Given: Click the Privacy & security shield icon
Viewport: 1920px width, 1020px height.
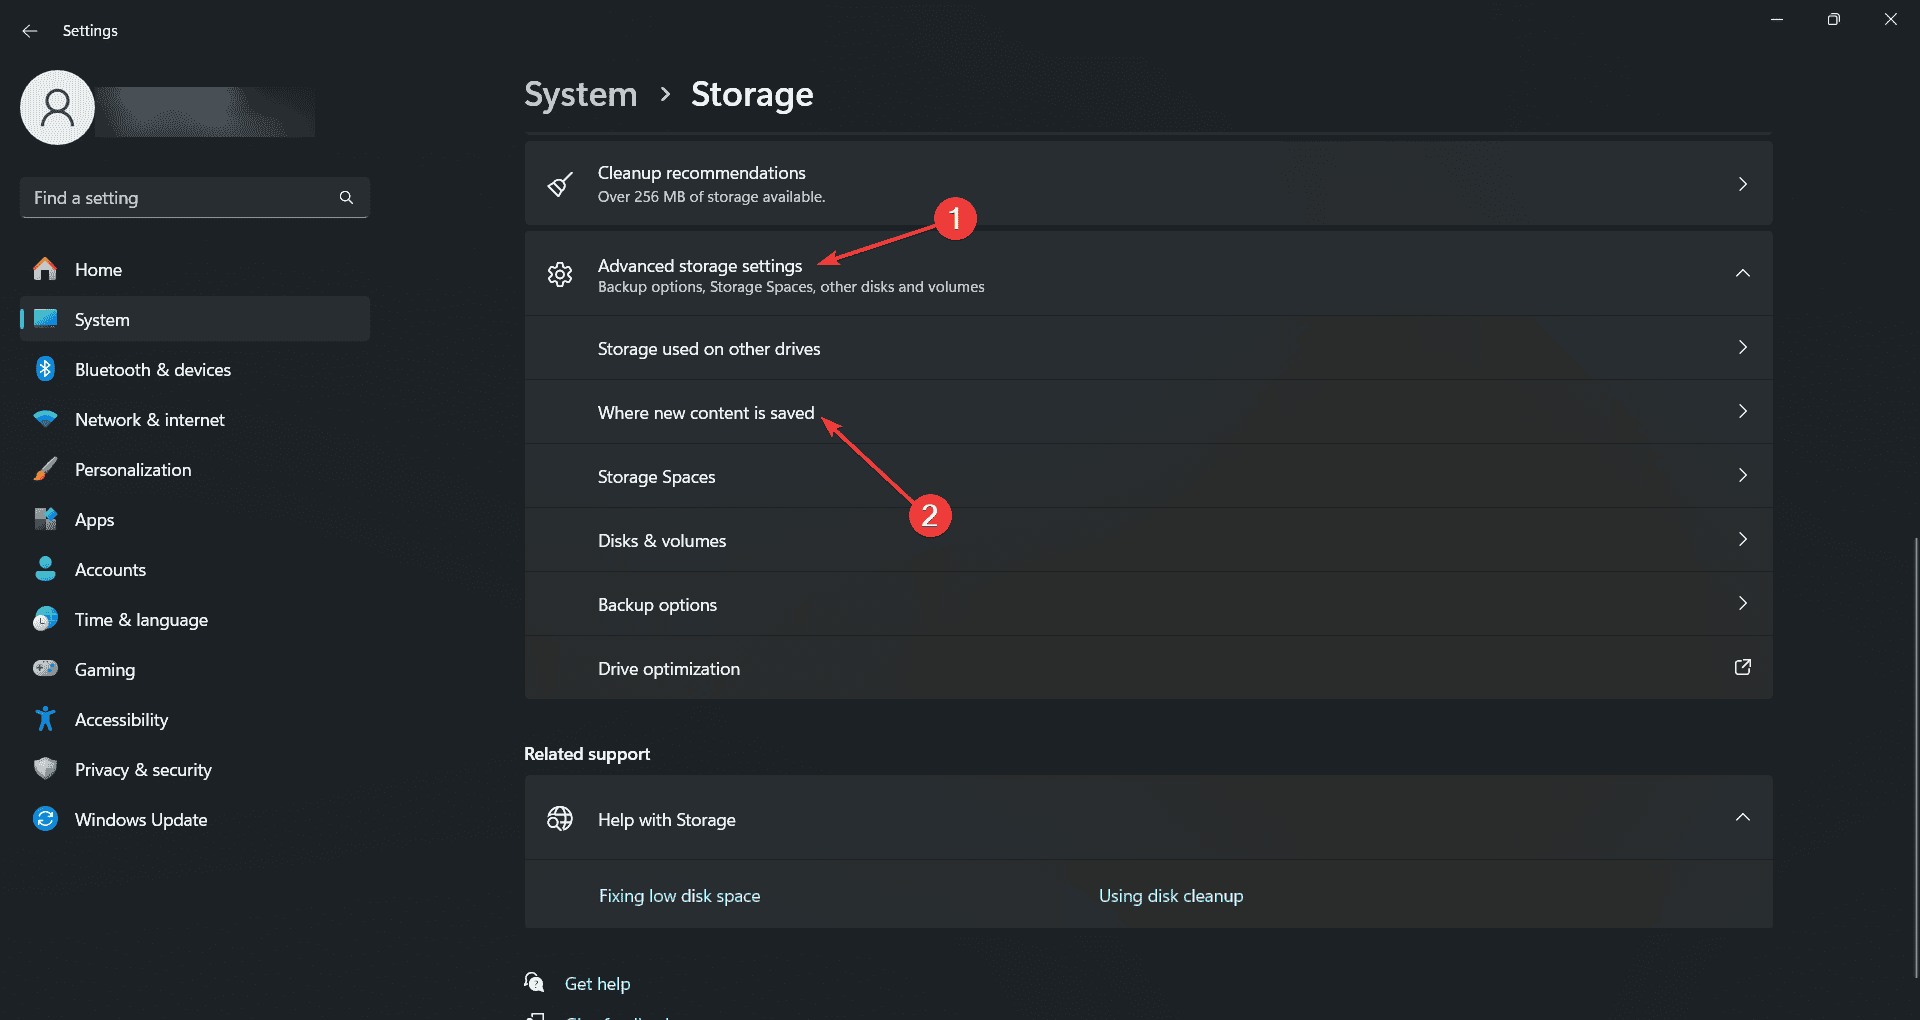Looking at the screenshot, I should [x=45, y=769].
